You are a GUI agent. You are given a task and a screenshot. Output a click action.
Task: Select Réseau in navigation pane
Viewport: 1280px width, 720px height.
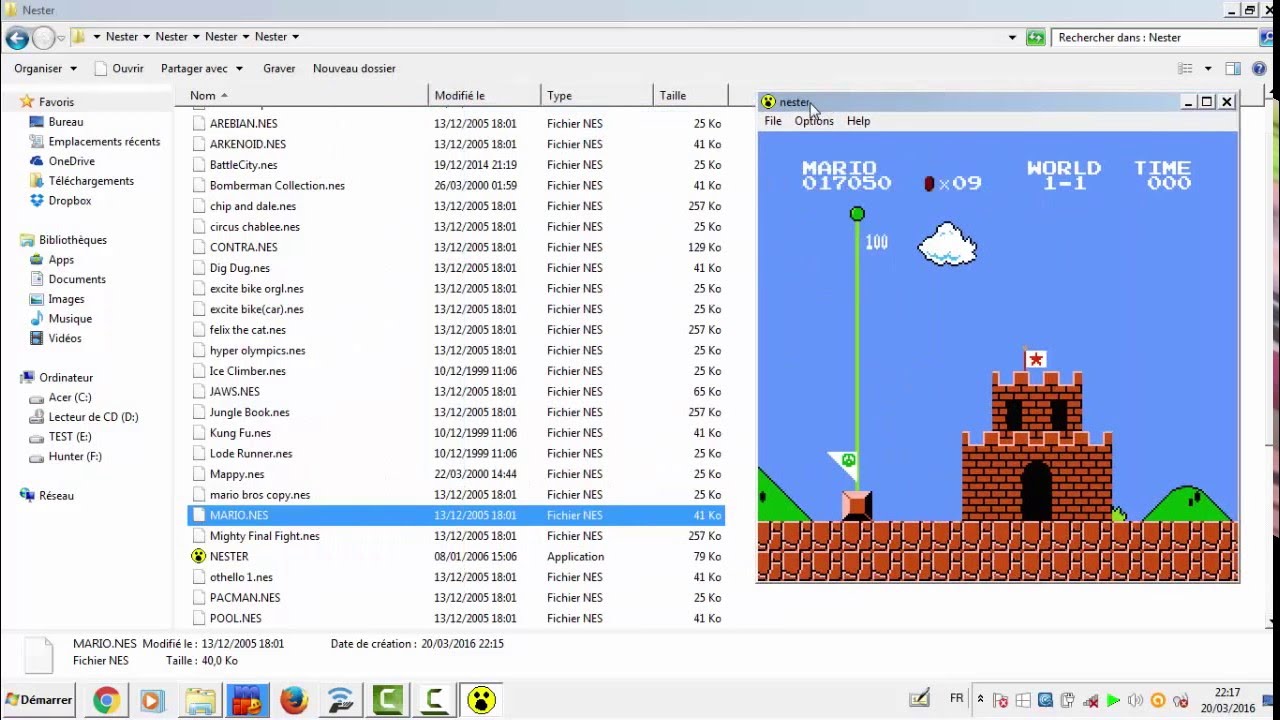56,496
